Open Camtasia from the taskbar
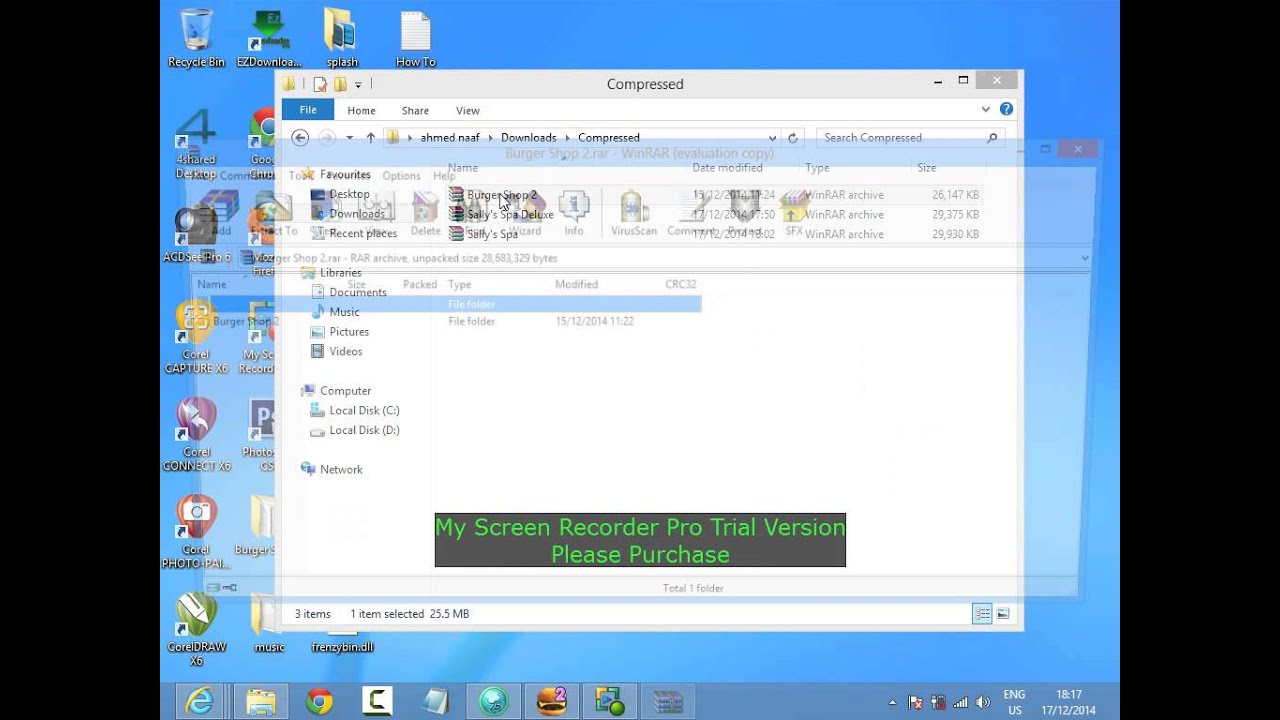The height and width of the screenshot is (720, 1280). (x=377, y=702)
